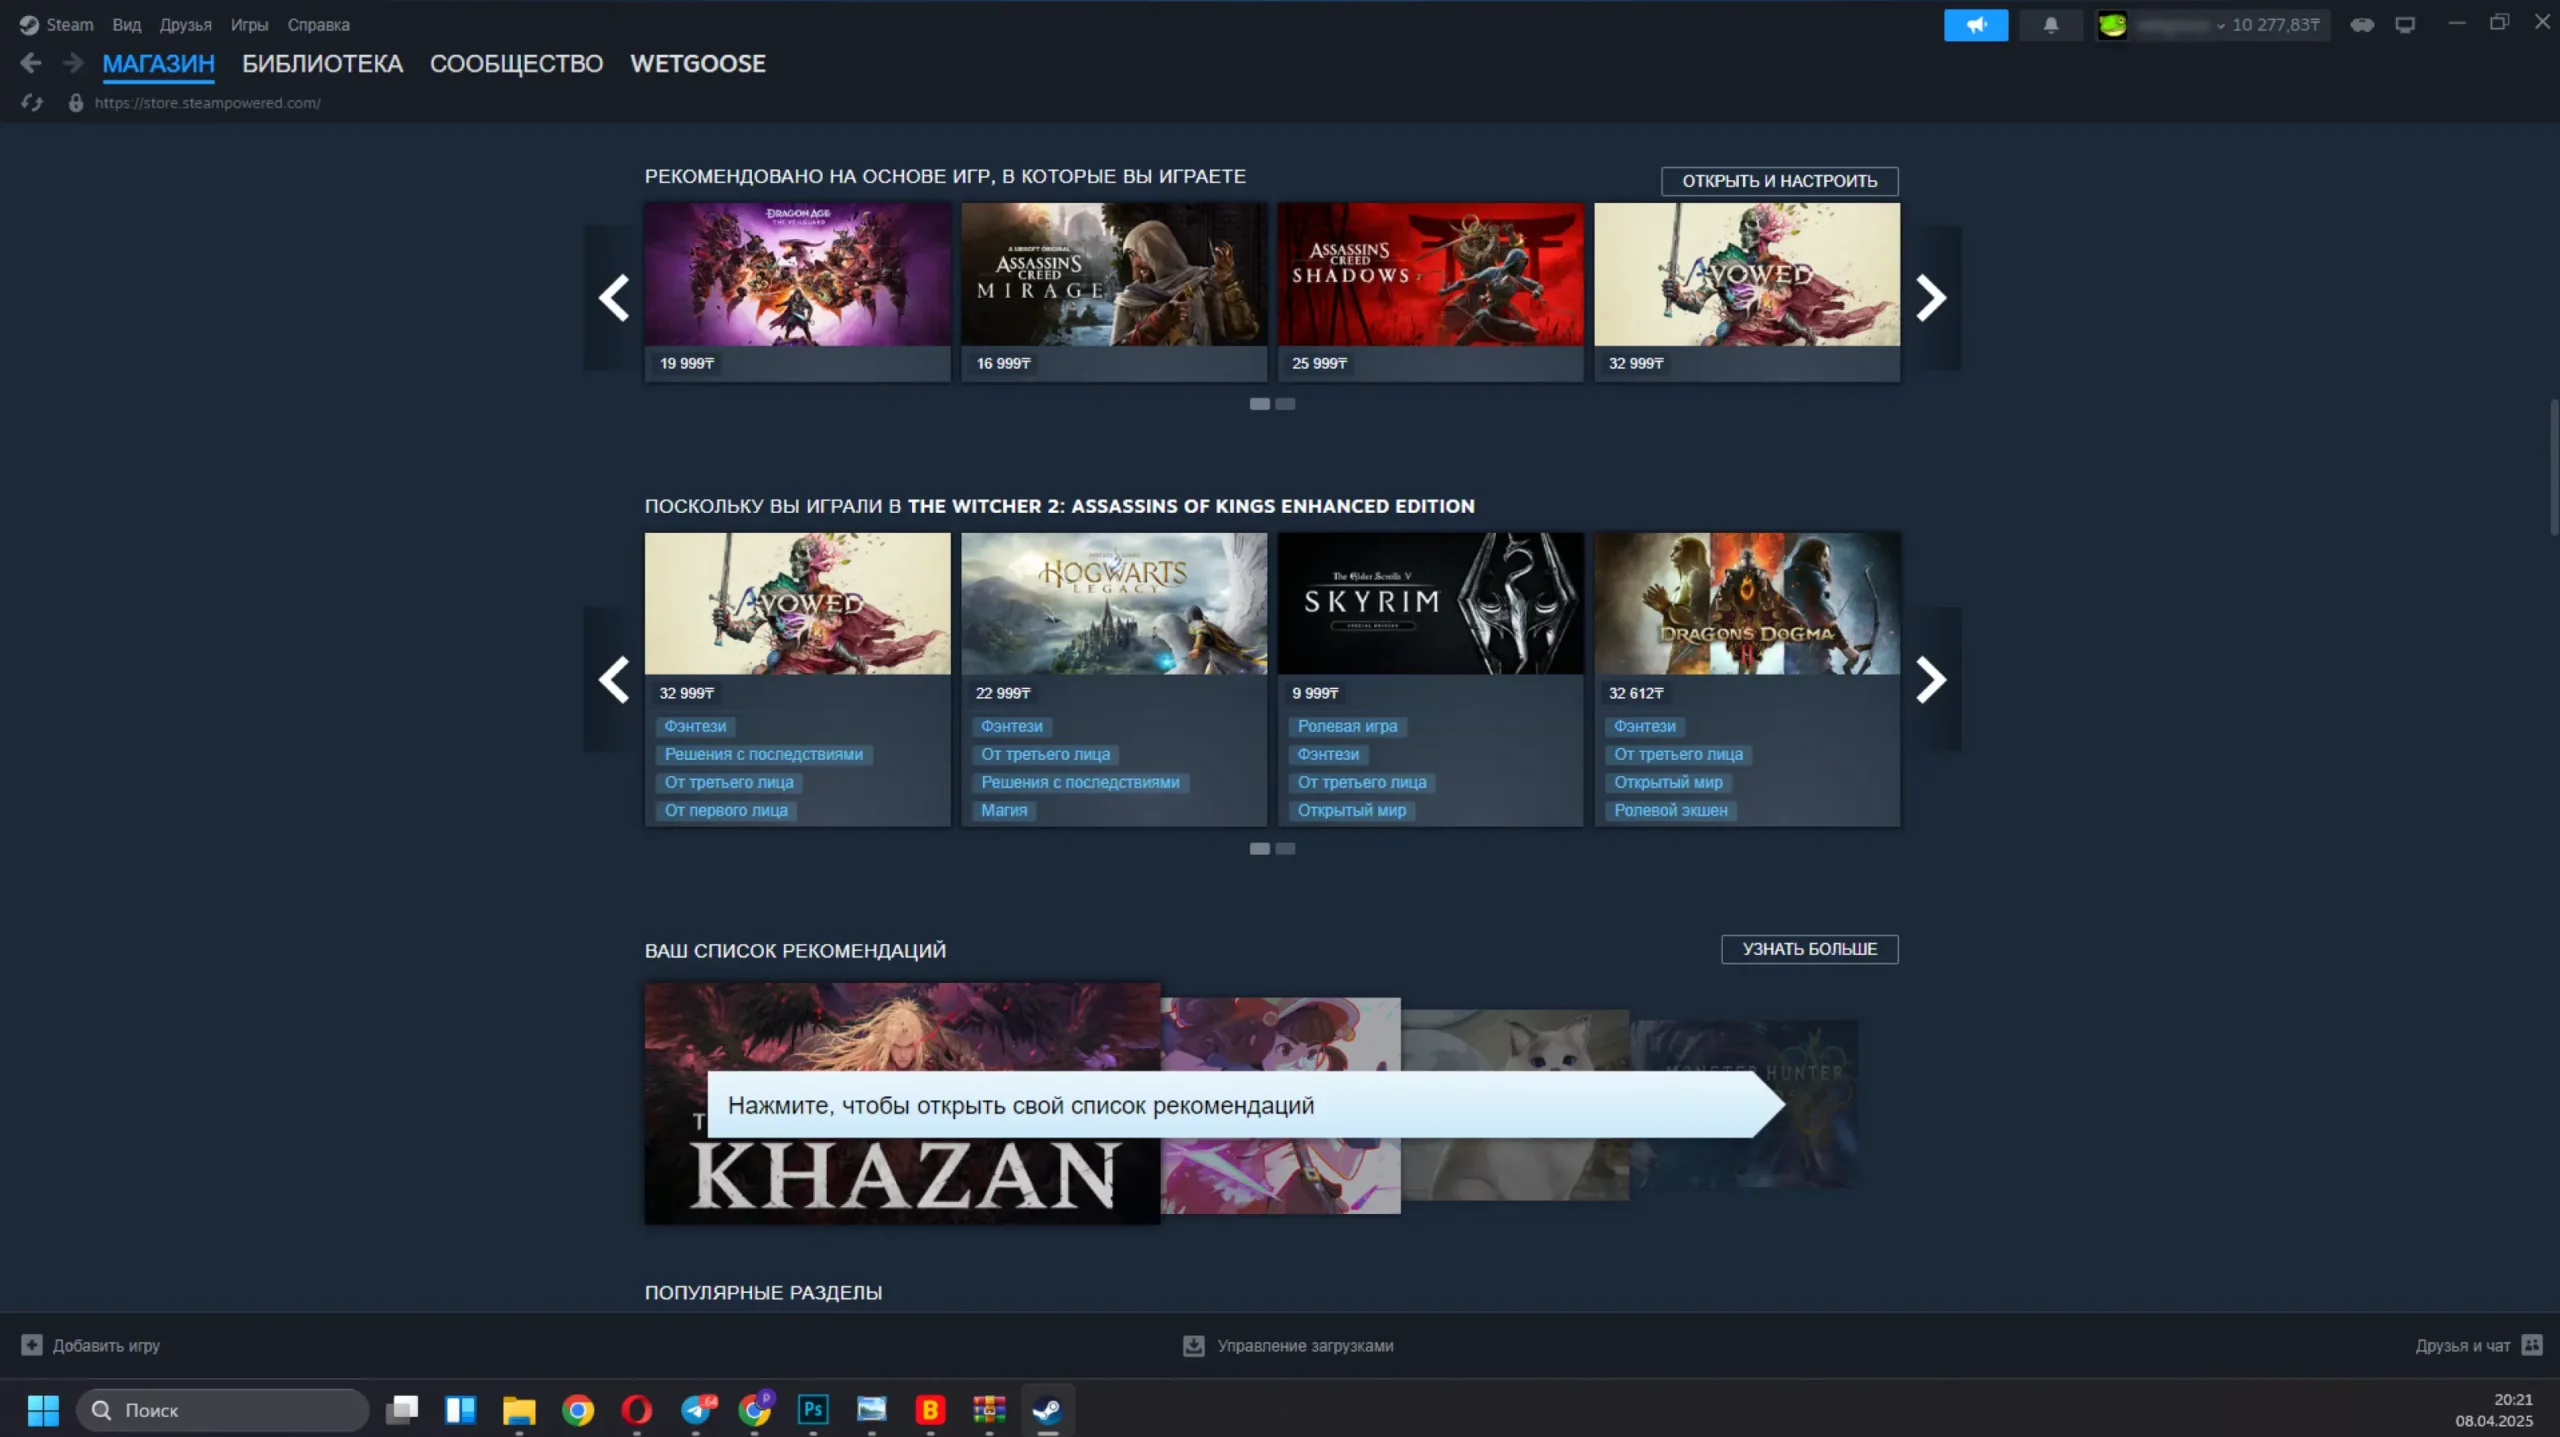This screenshot has width=2560, height=1437.
Task: Click the page vertical scrollbar thumb
Action: click(x=2553, y=467)
